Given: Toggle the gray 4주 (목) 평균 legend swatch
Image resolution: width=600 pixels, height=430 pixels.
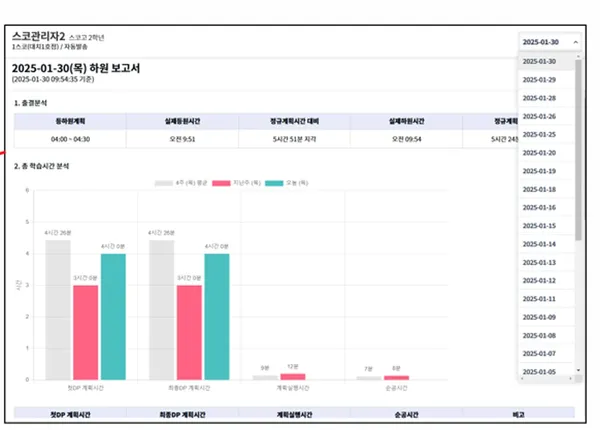Looking at the screenshot, I should click(164, 183).
